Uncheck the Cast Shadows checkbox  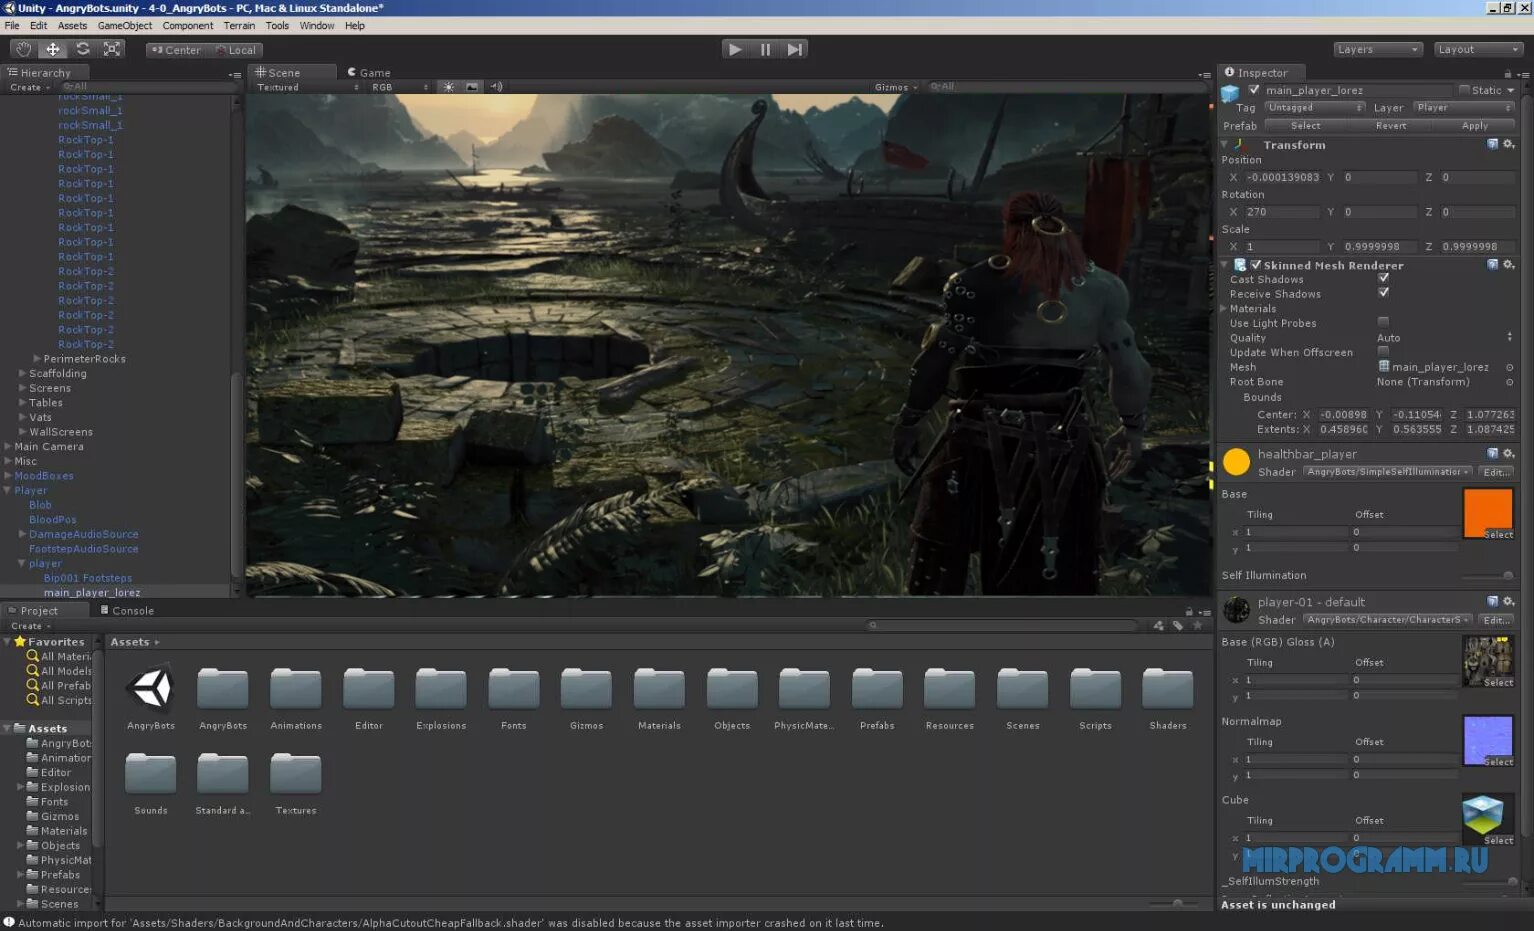point(1383,279)
